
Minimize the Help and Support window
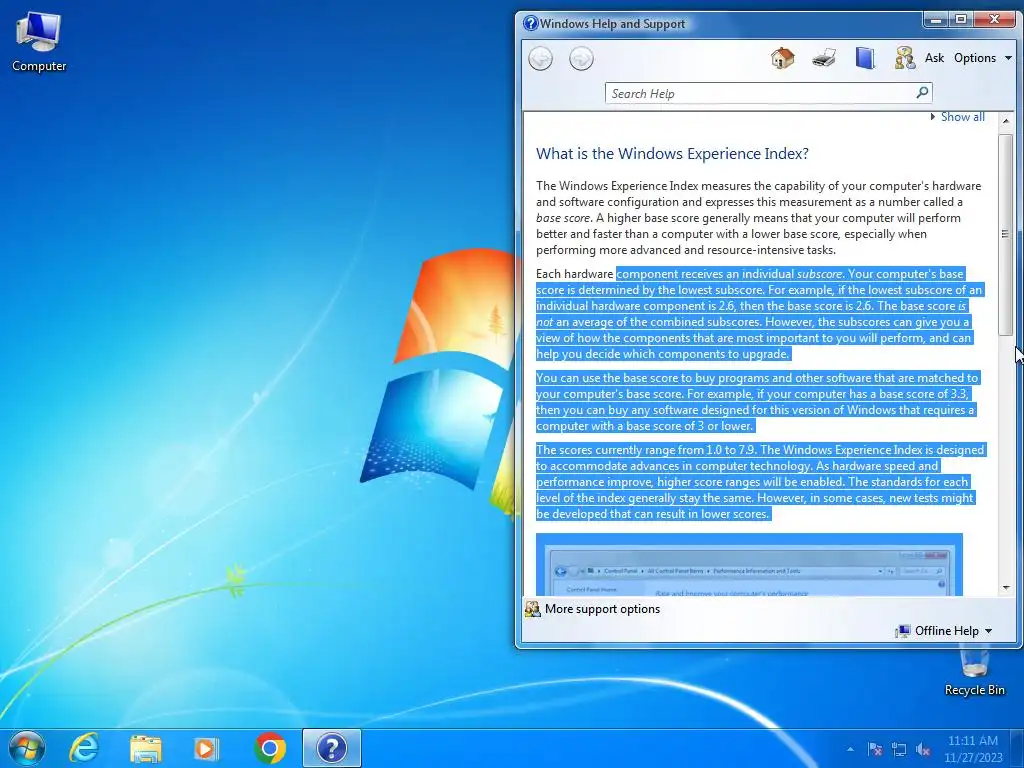(936, 20)
